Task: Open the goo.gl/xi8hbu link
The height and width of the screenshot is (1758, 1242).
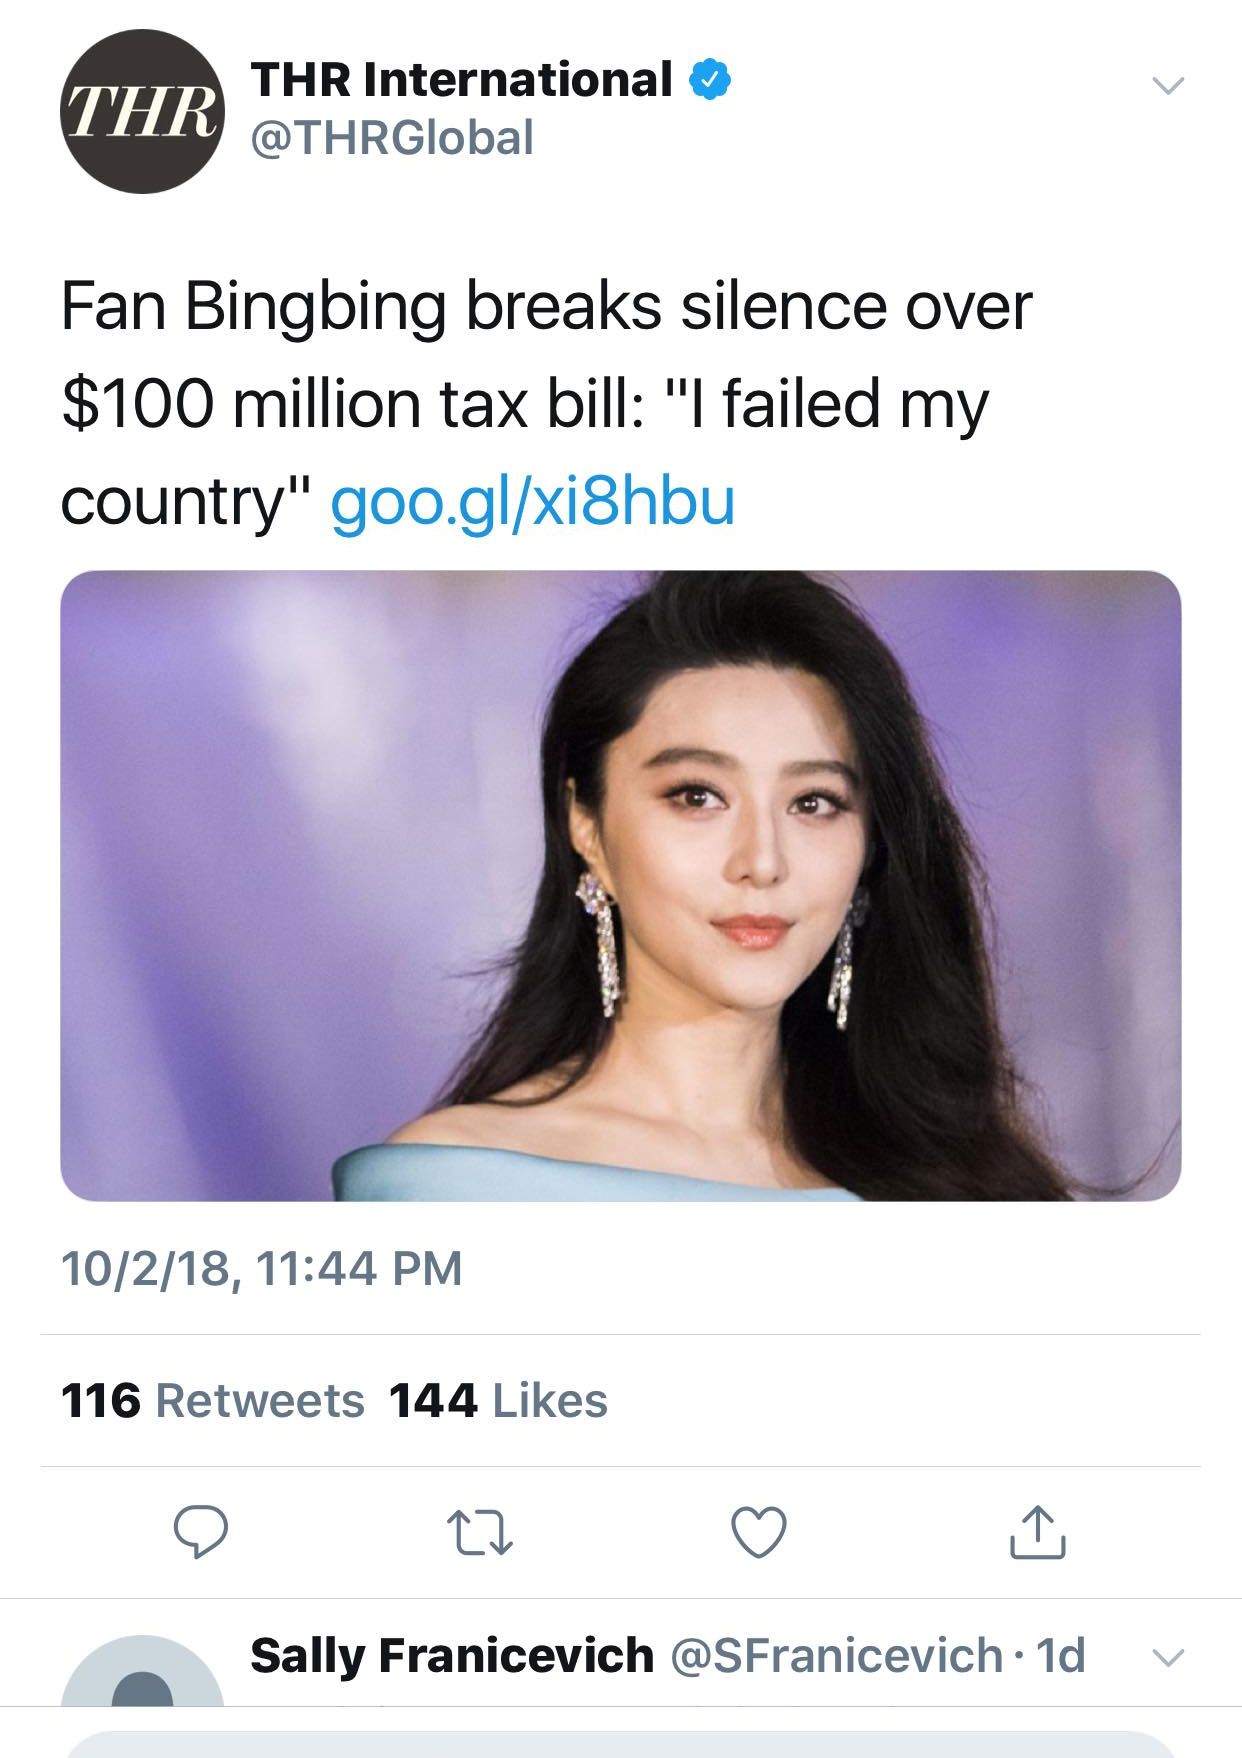Action: (x=532, y=501)
